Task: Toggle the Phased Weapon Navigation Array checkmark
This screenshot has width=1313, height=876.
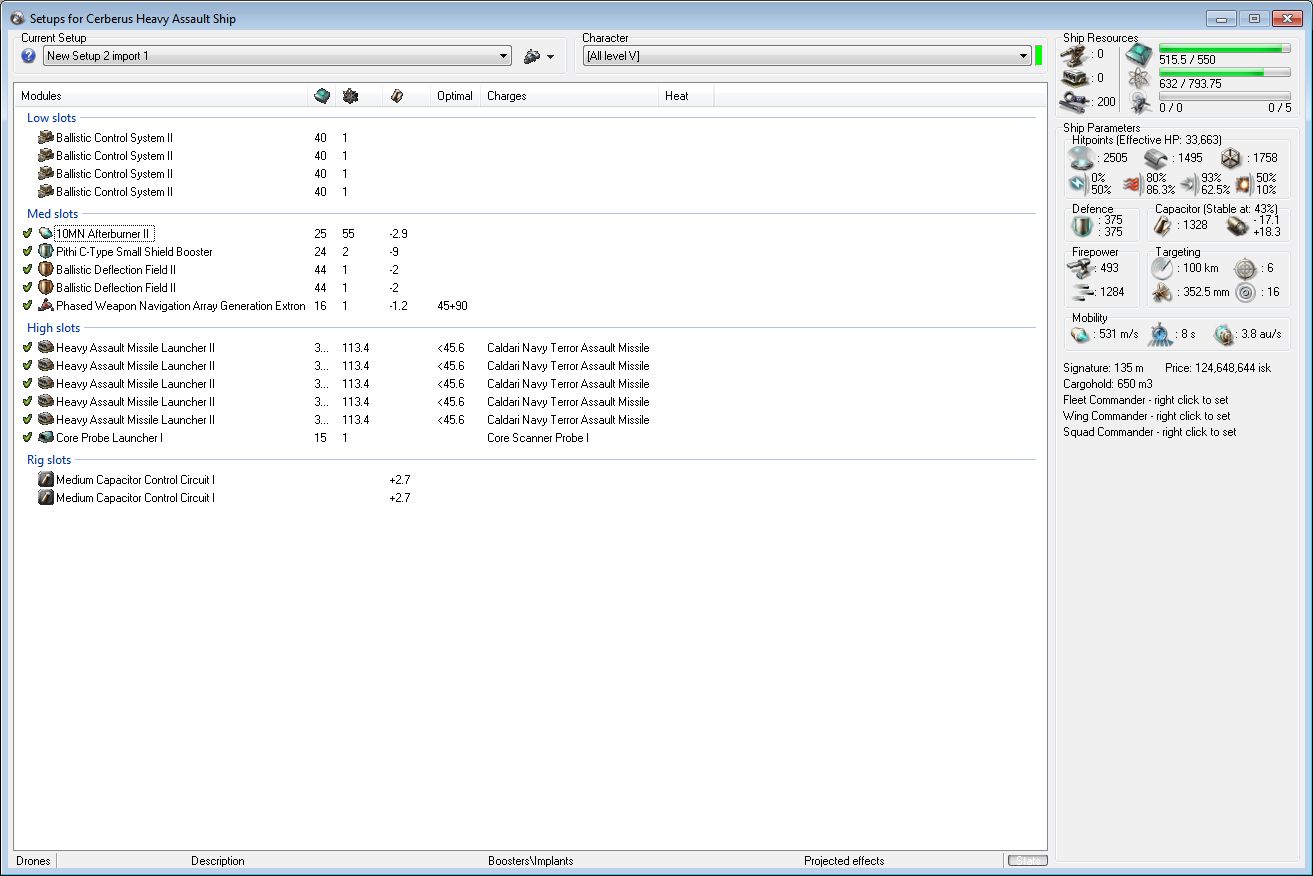Action: [27, 306]
